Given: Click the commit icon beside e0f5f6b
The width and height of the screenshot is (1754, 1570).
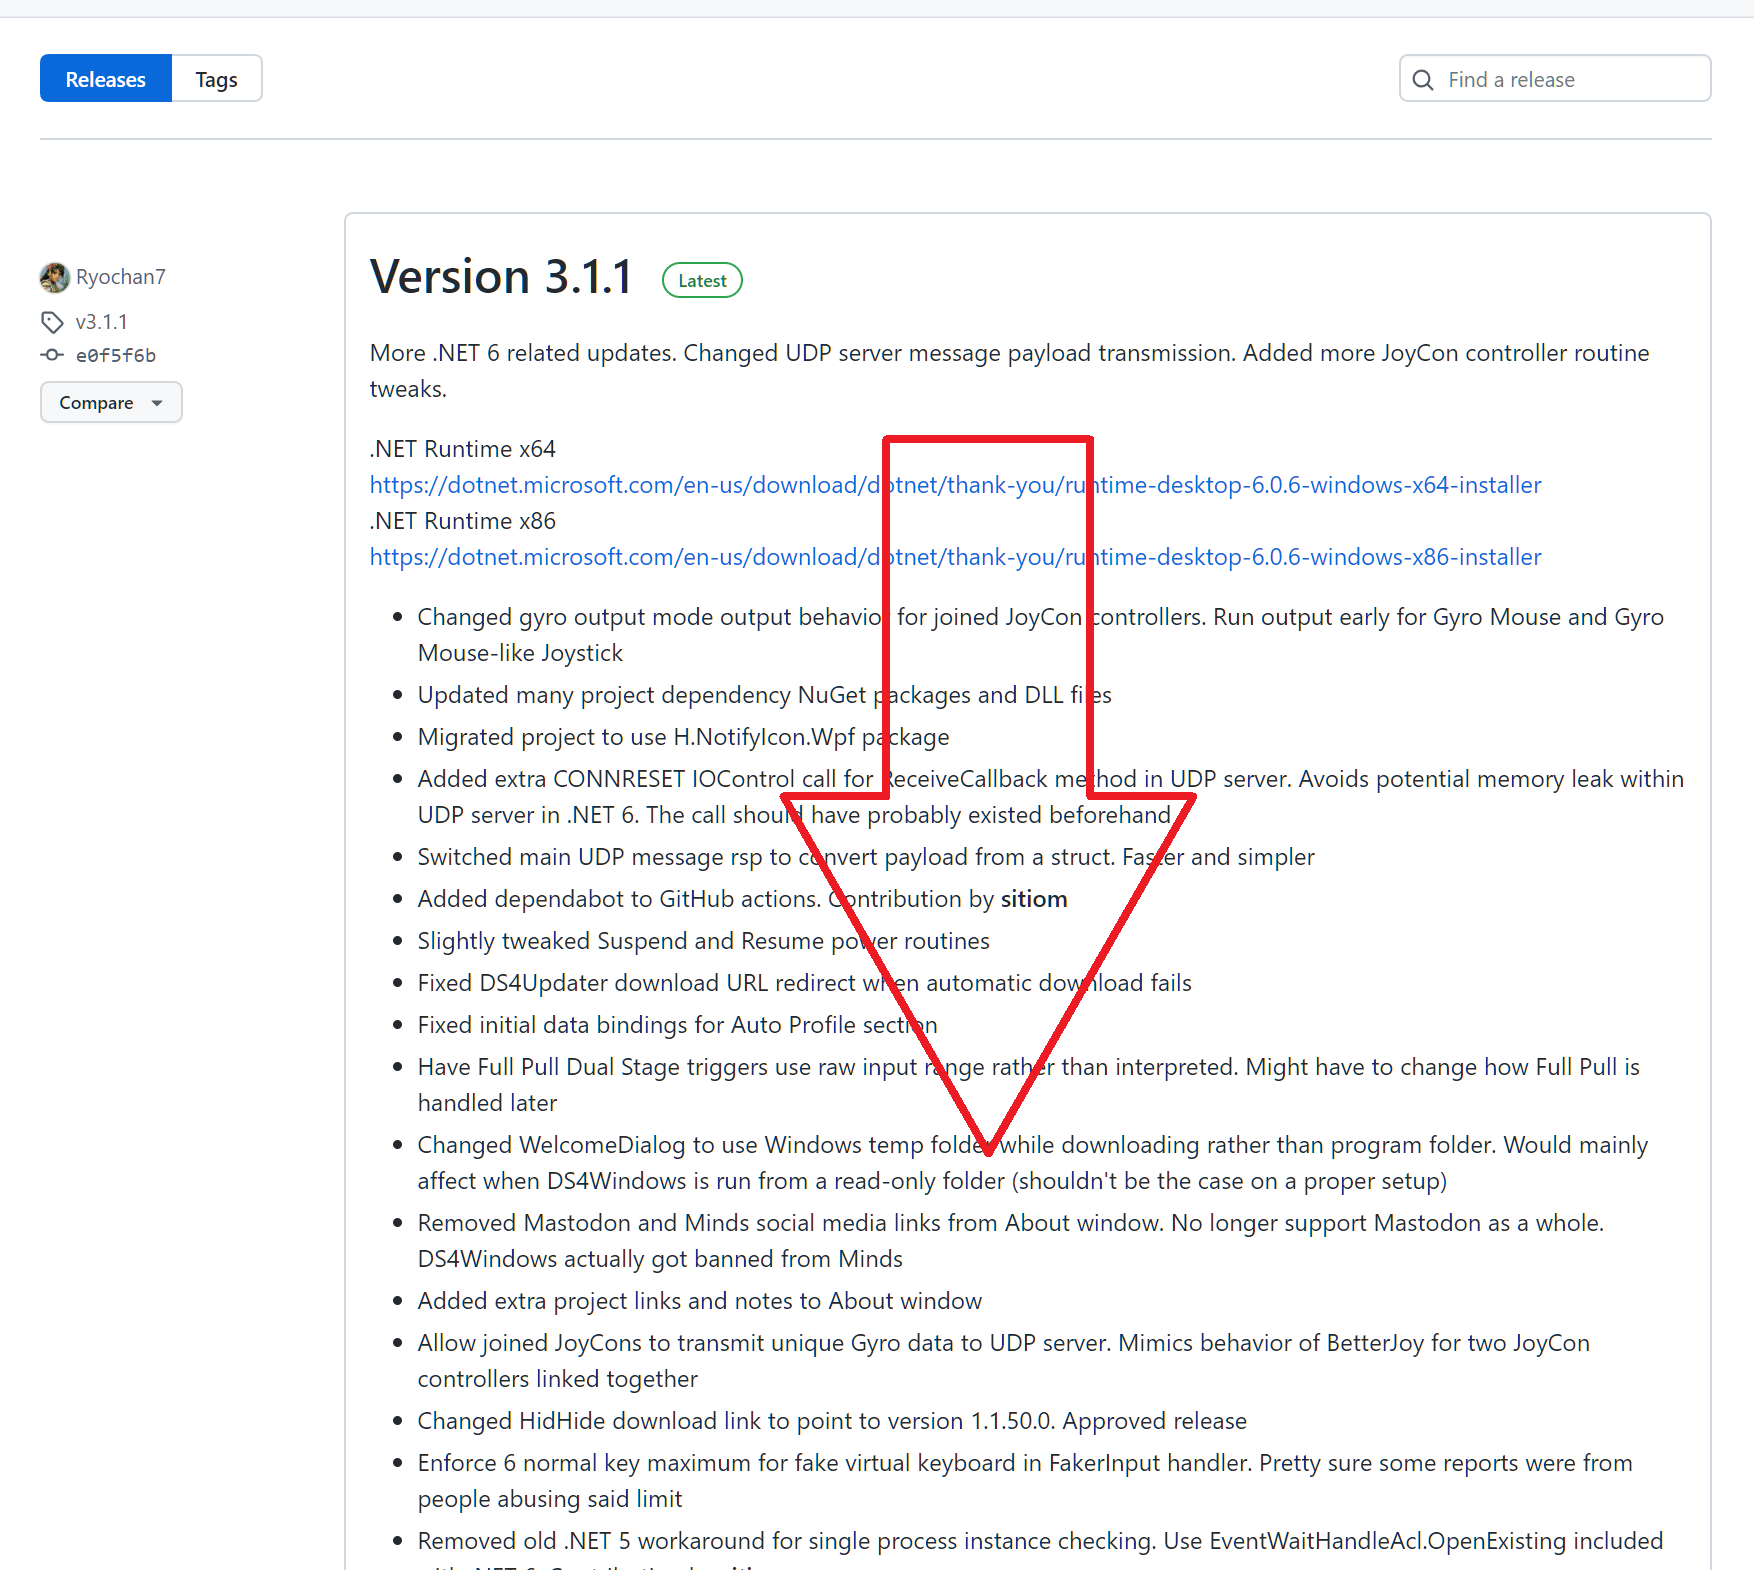Looking at the screenshot, I should point(52,355).
